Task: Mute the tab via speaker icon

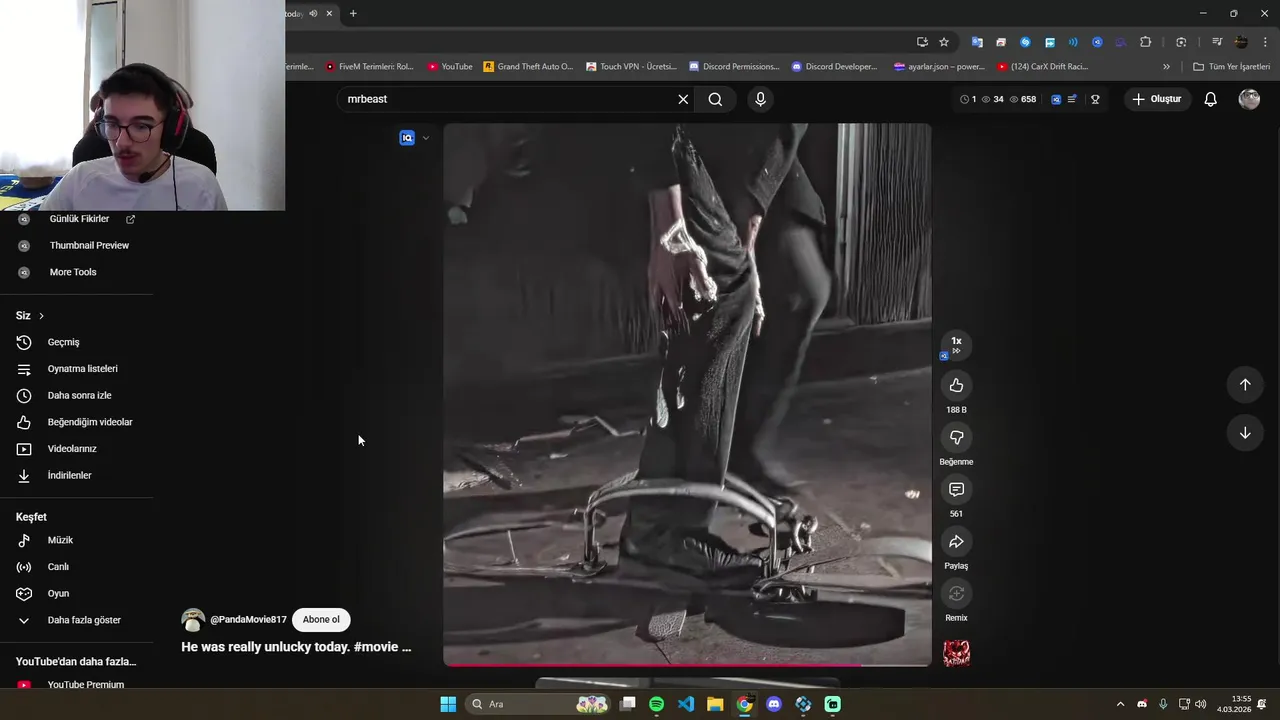Action: click(x=313, y=13)
